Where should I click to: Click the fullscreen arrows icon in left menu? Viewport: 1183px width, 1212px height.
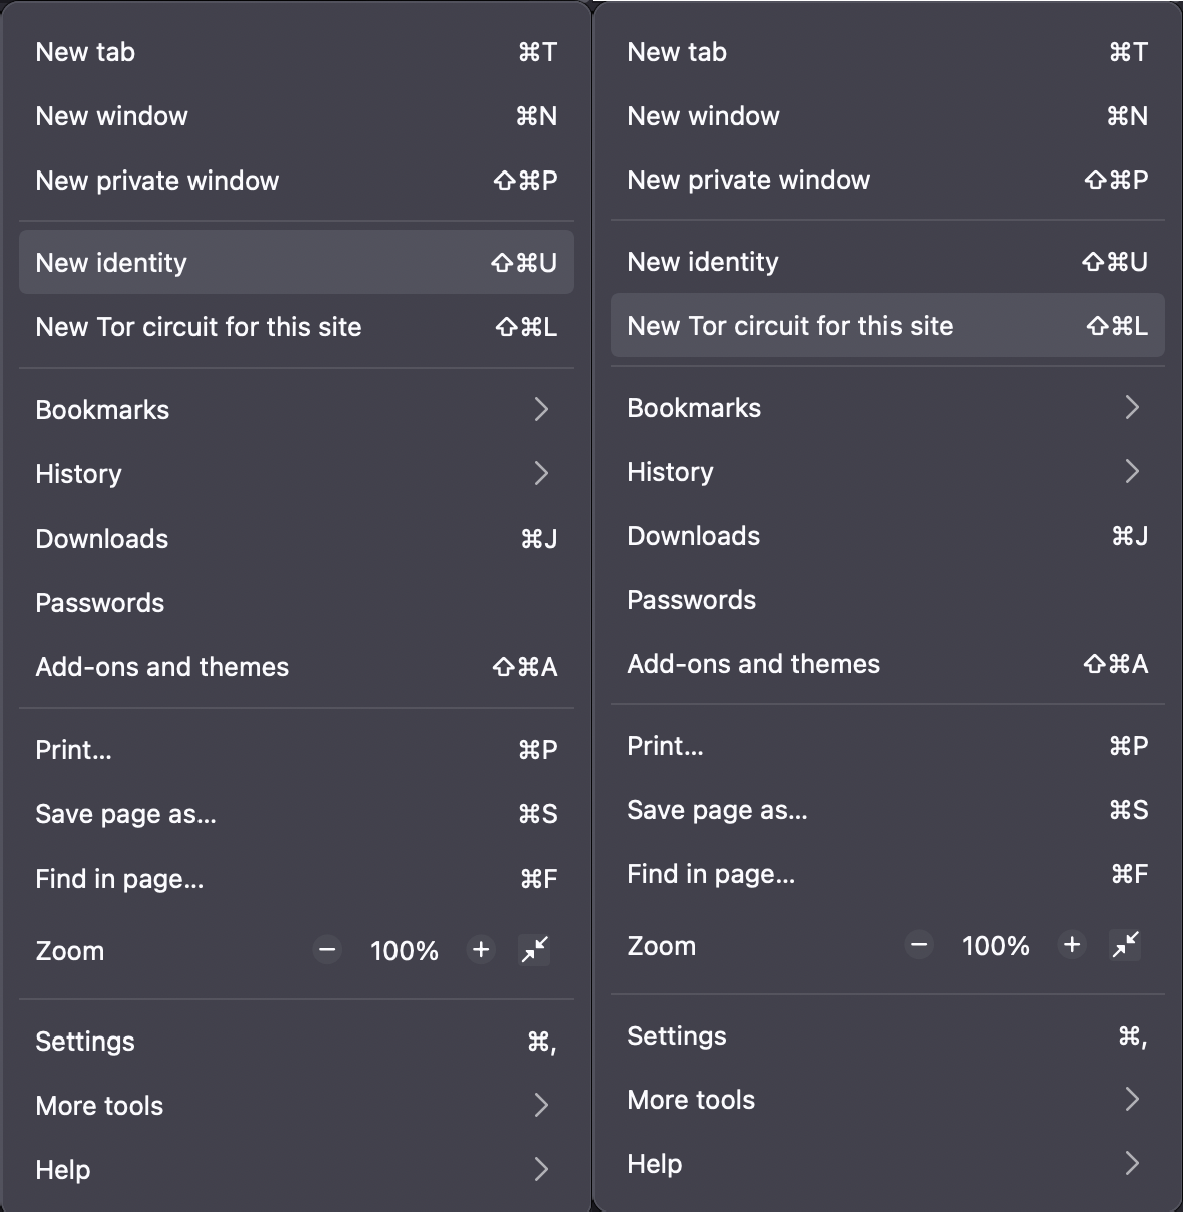(535, 949)
